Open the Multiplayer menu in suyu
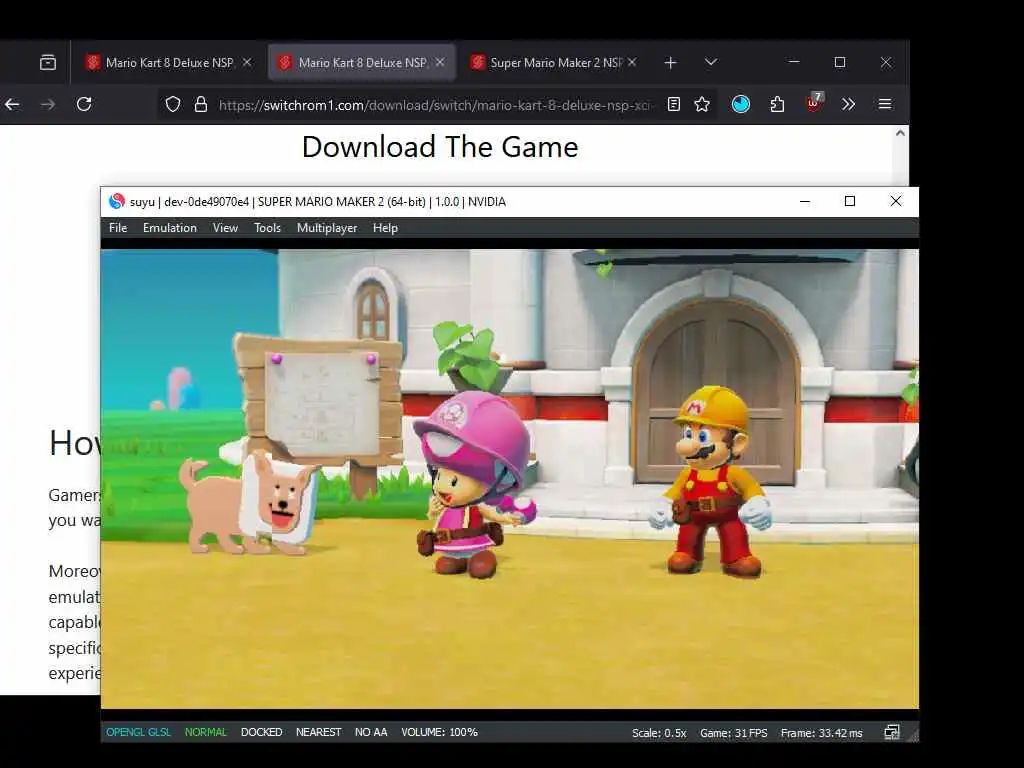Image resolution: width=1024 pixels, height=768 pixels. 327,228
